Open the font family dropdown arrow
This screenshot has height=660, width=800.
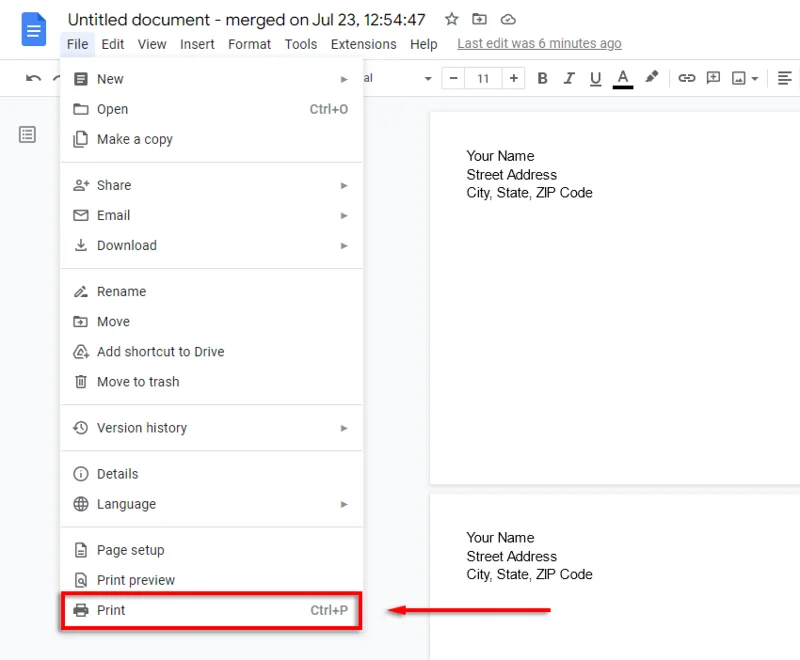(x=428, y=79)
